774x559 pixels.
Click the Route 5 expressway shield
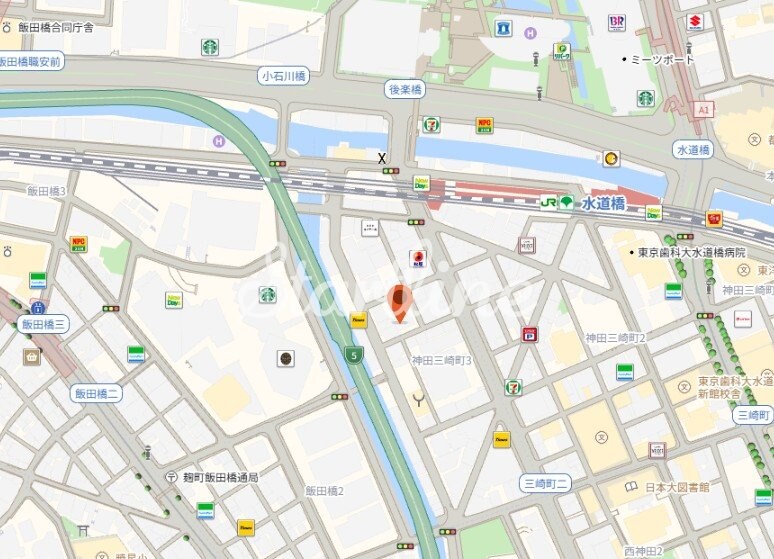[x=354, y=356]
